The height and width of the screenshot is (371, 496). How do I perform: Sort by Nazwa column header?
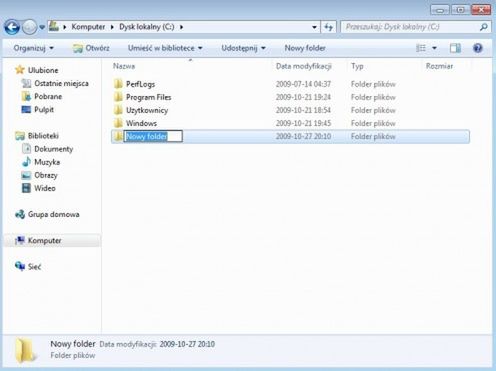[x=124, y=66]
